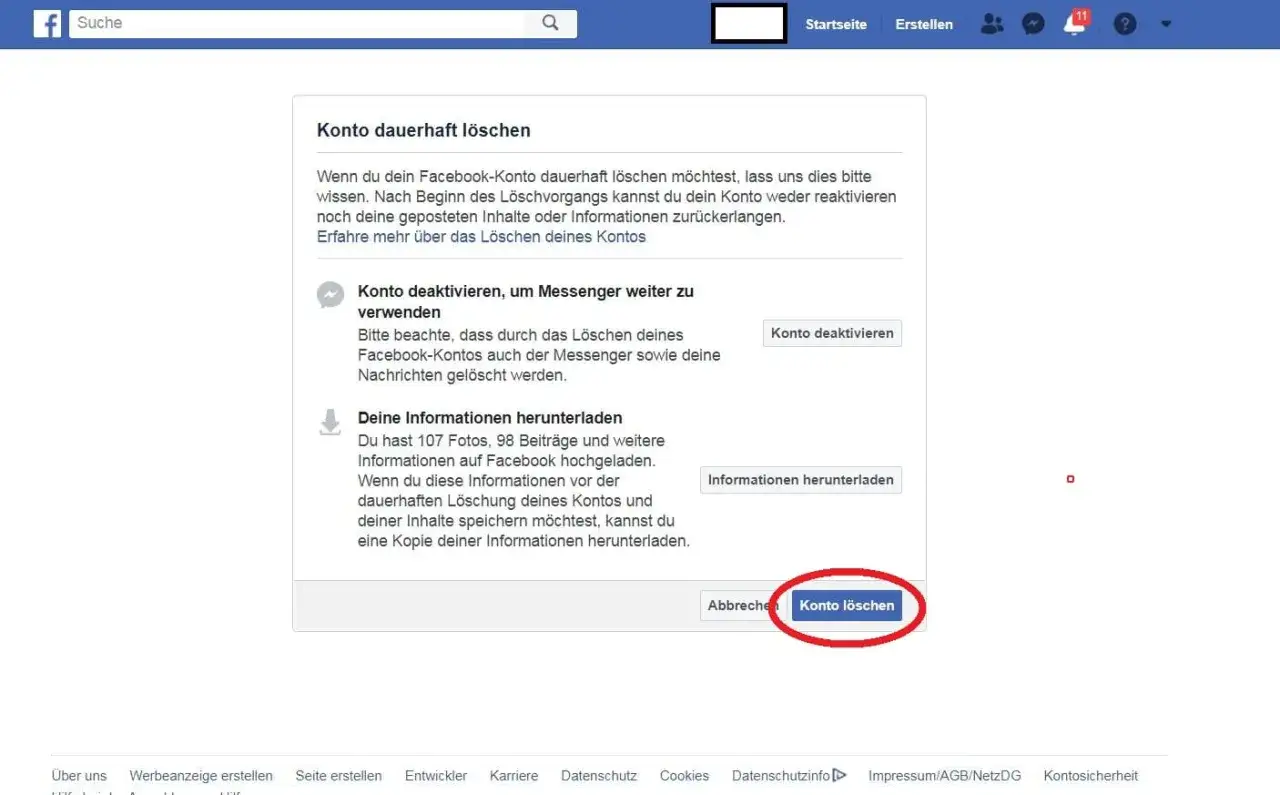Focus the Suche search field
Viewport: 1280px width, 795px height.
point(297,23)
